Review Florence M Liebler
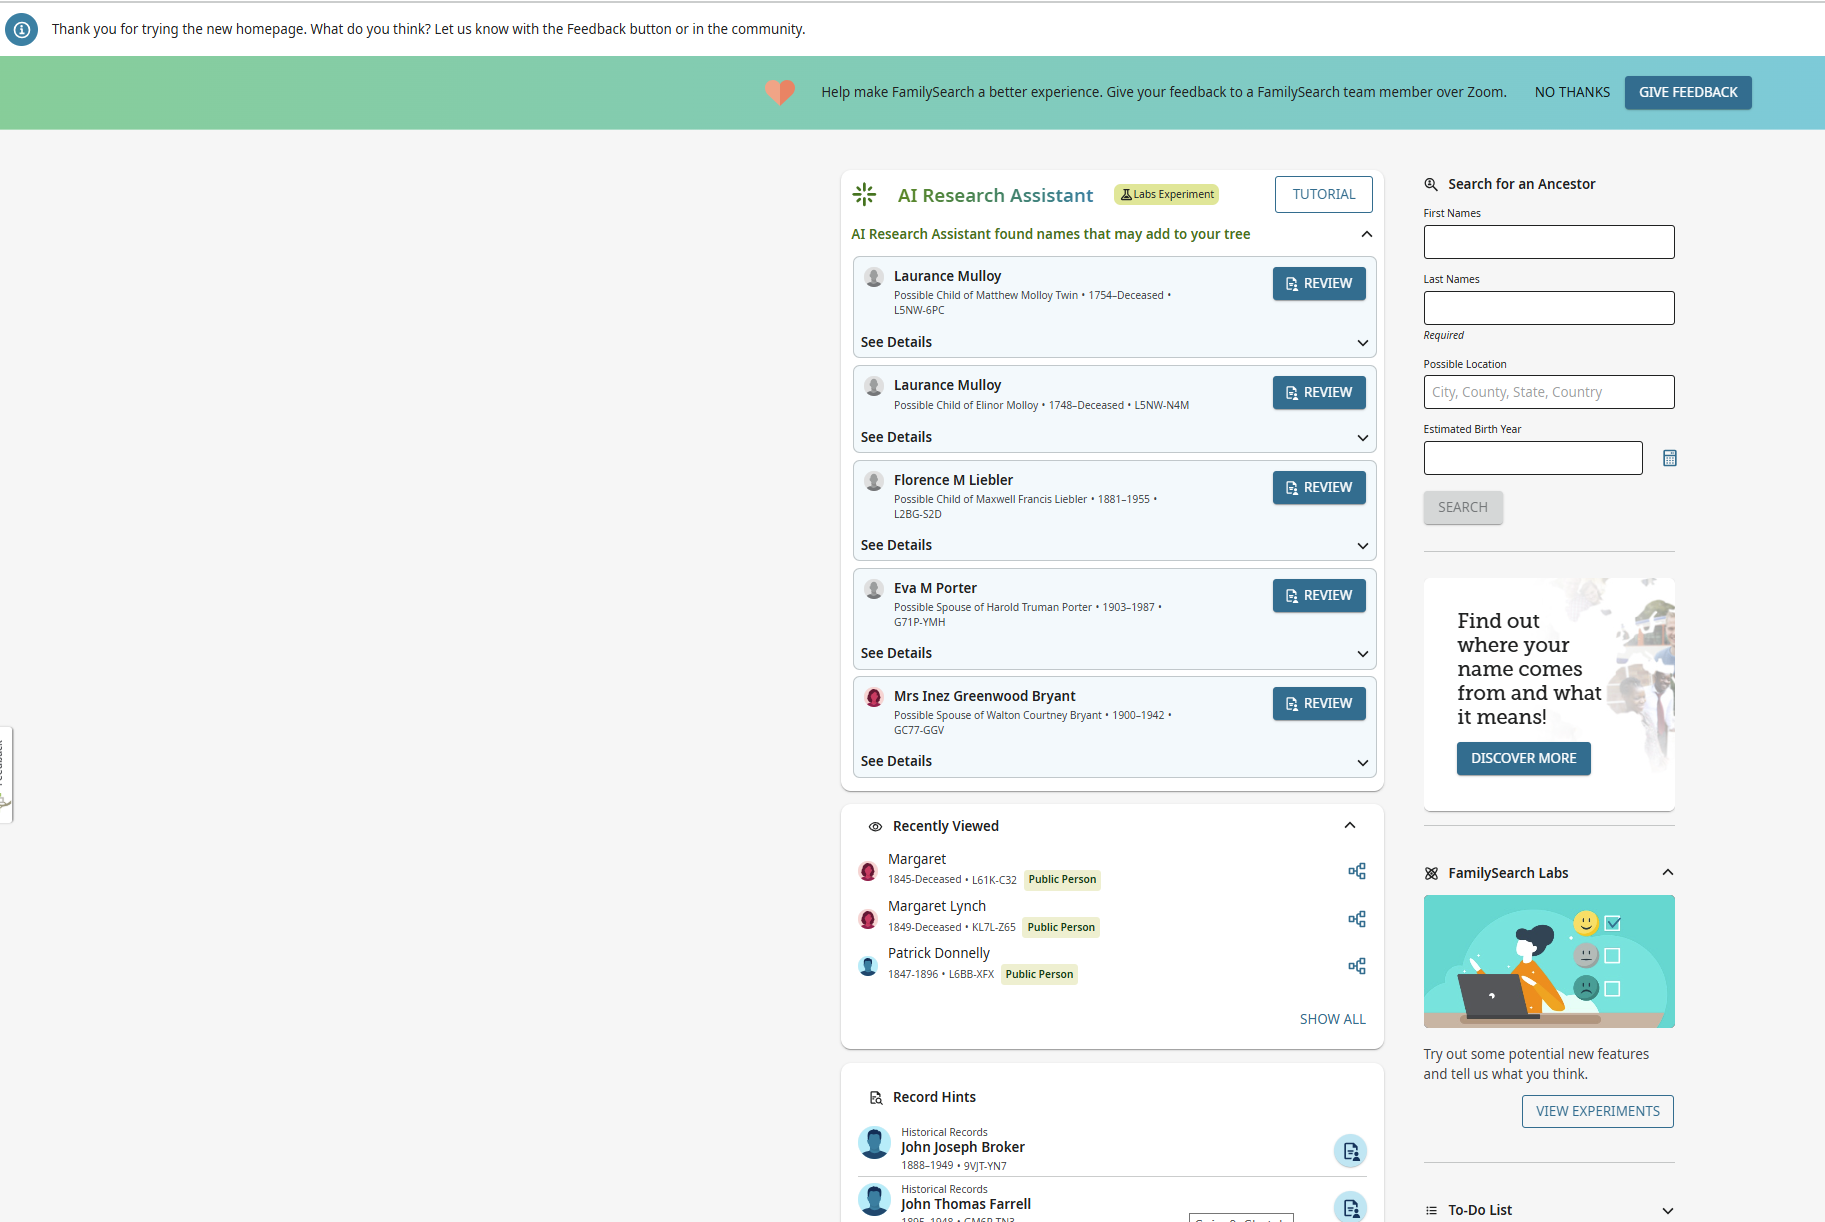Screen dimensions: 1825x1222 click(1319, 488)
